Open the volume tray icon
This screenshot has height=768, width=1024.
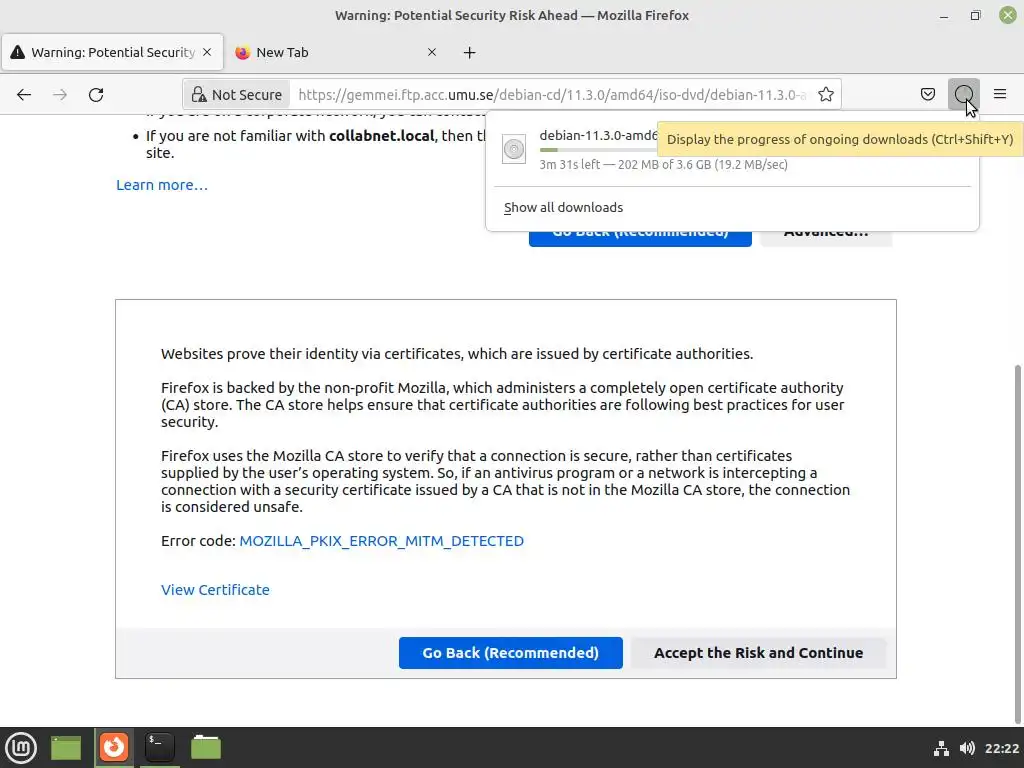coord(967,748)
